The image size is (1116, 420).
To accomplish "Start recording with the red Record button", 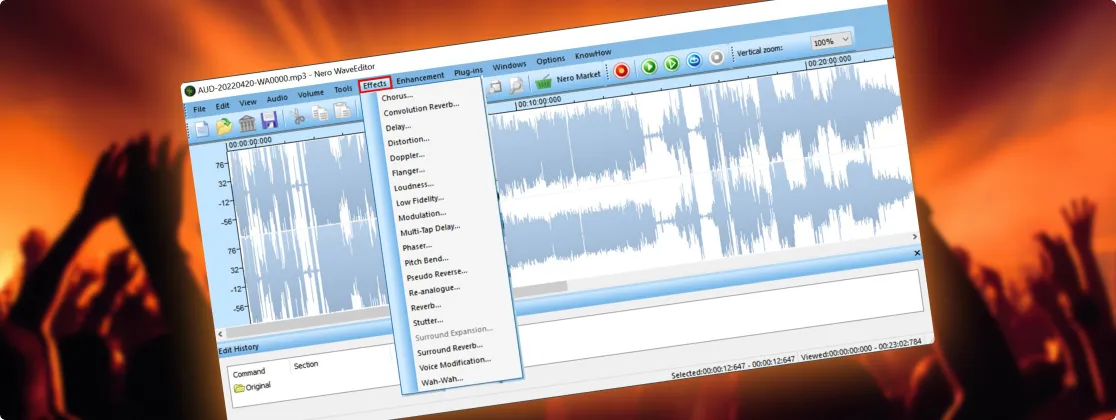I will [622, 70].
